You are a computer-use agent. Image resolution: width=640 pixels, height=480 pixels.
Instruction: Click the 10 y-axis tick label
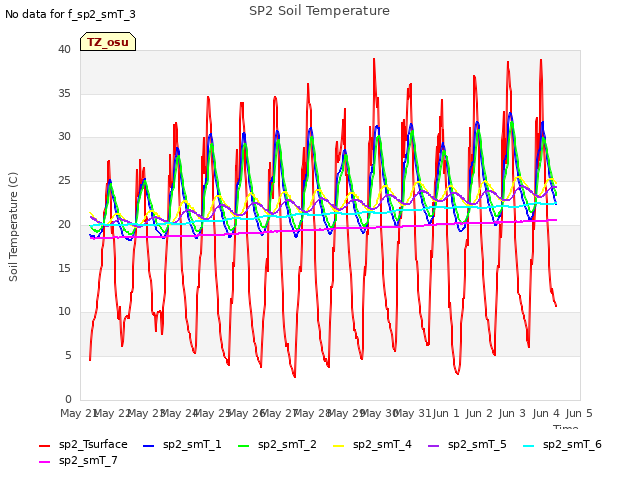(64, 312)
